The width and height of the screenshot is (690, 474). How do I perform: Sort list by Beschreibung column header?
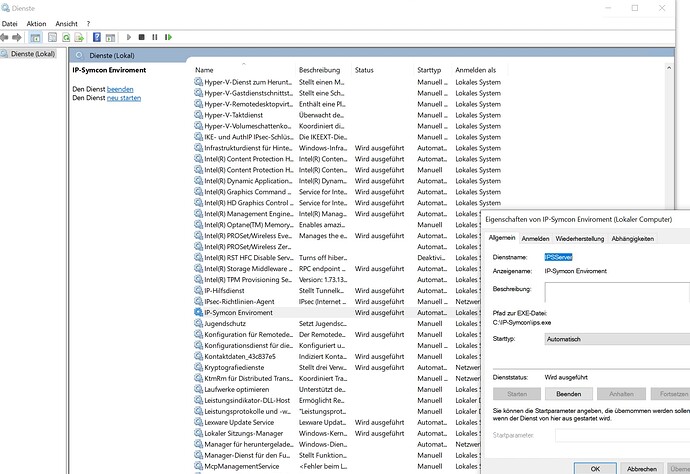click(x=323, y=70)
